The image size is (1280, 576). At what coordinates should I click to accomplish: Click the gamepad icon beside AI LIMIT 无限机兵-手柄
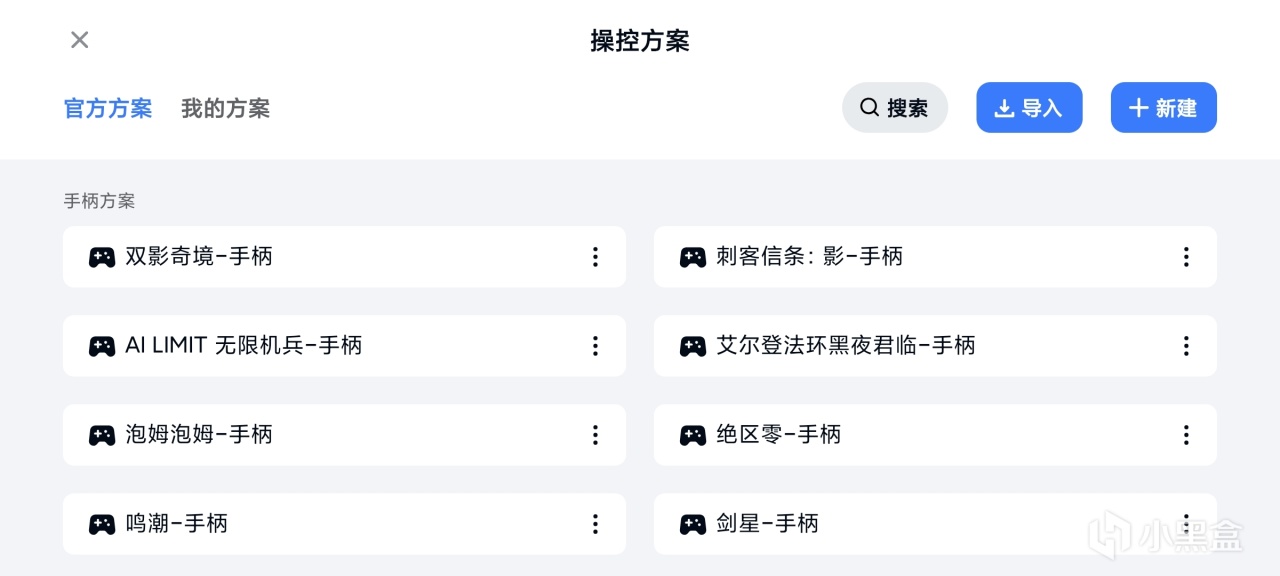point(102,346)
